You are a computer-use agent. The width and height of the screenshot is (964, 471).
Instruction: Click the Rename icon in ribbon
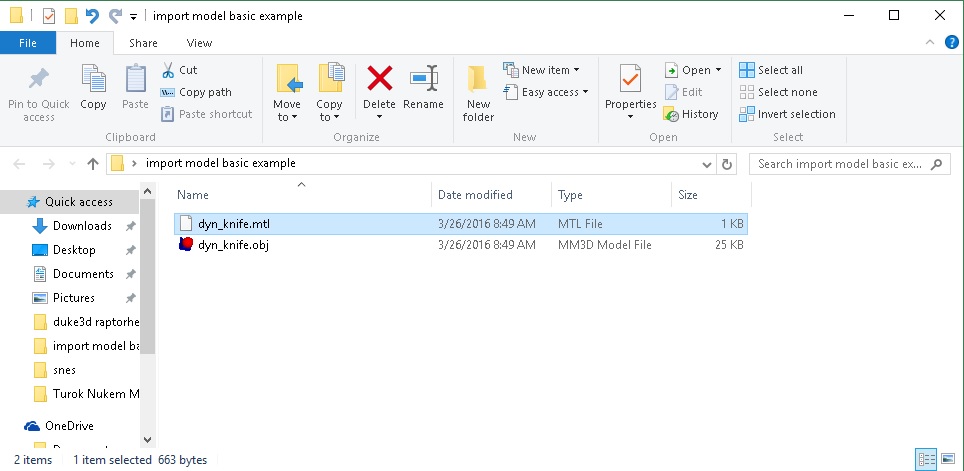point(423,79)
